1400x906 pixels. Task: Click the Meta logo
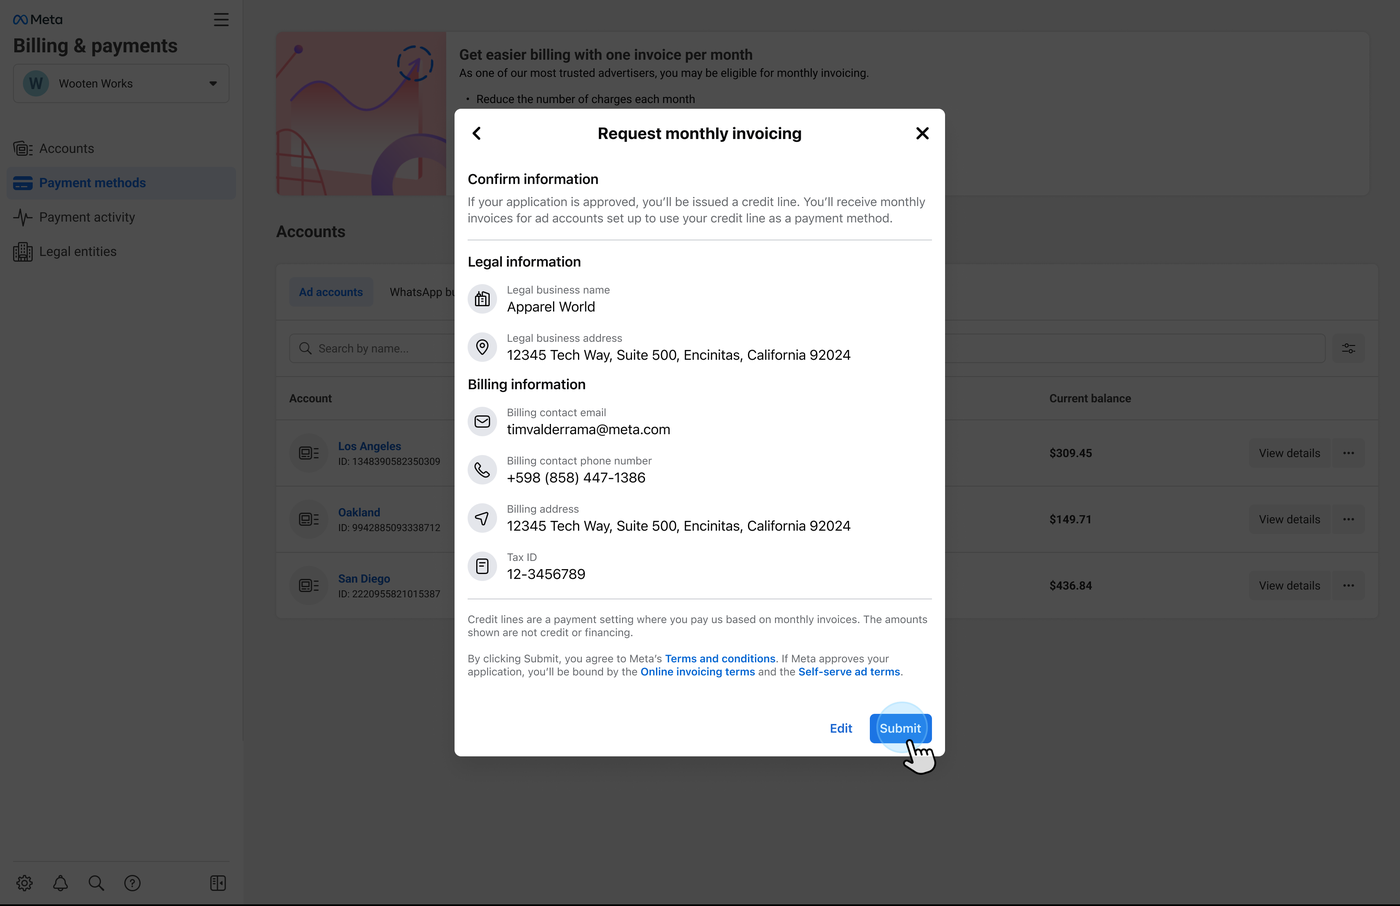[x=37, y=19]
